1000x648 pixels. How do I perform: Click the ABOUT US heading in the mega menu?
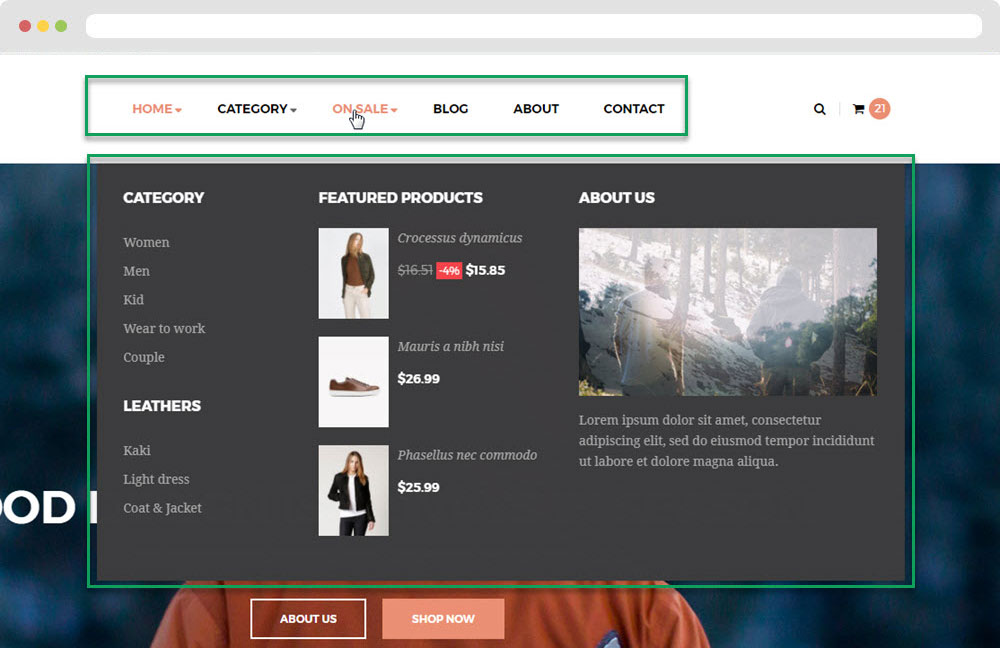pyautogui.click(x=617, y=198)
